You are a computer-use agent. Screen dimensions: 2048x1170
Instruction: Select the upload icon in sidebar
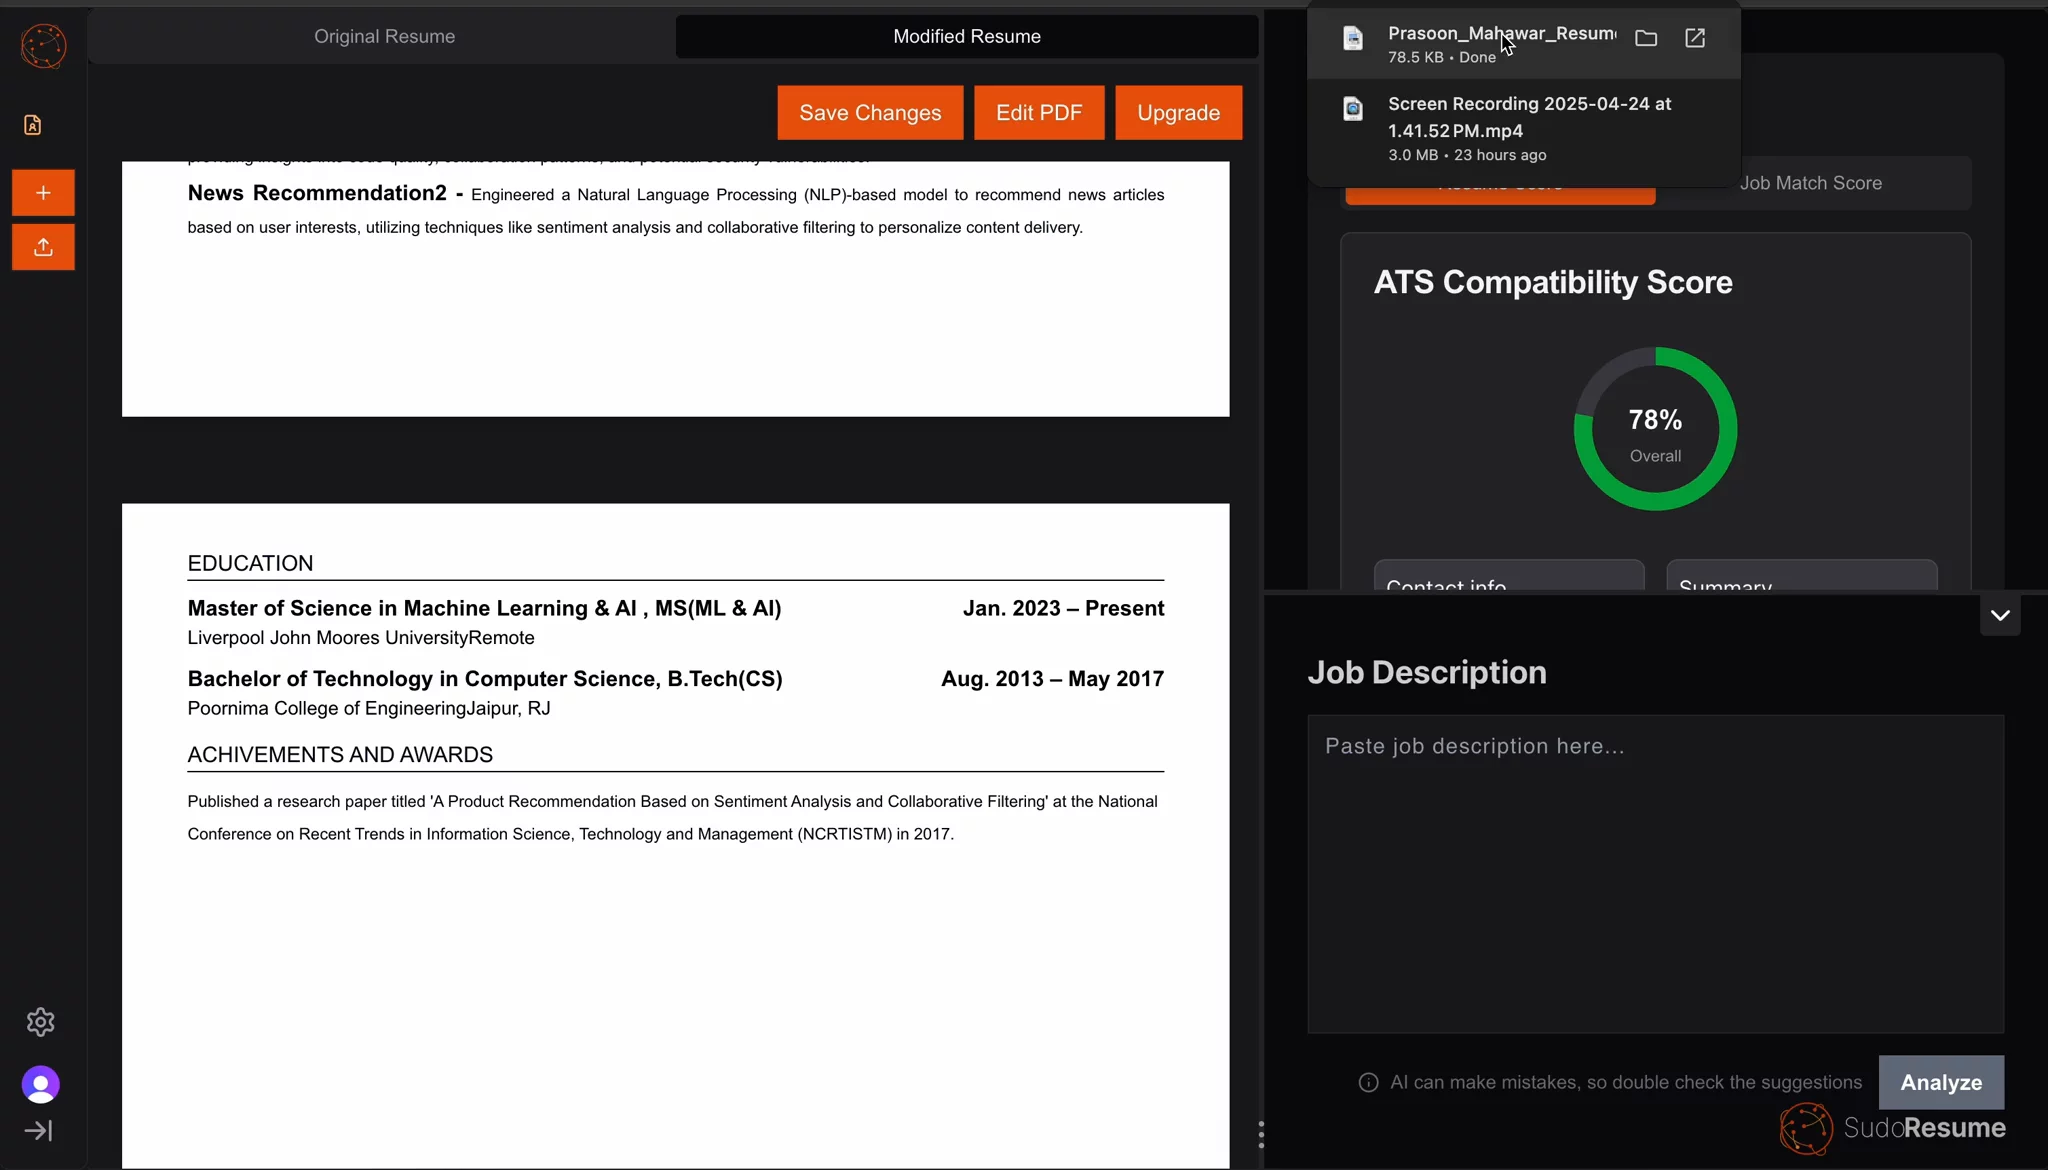tap(42, 246)
